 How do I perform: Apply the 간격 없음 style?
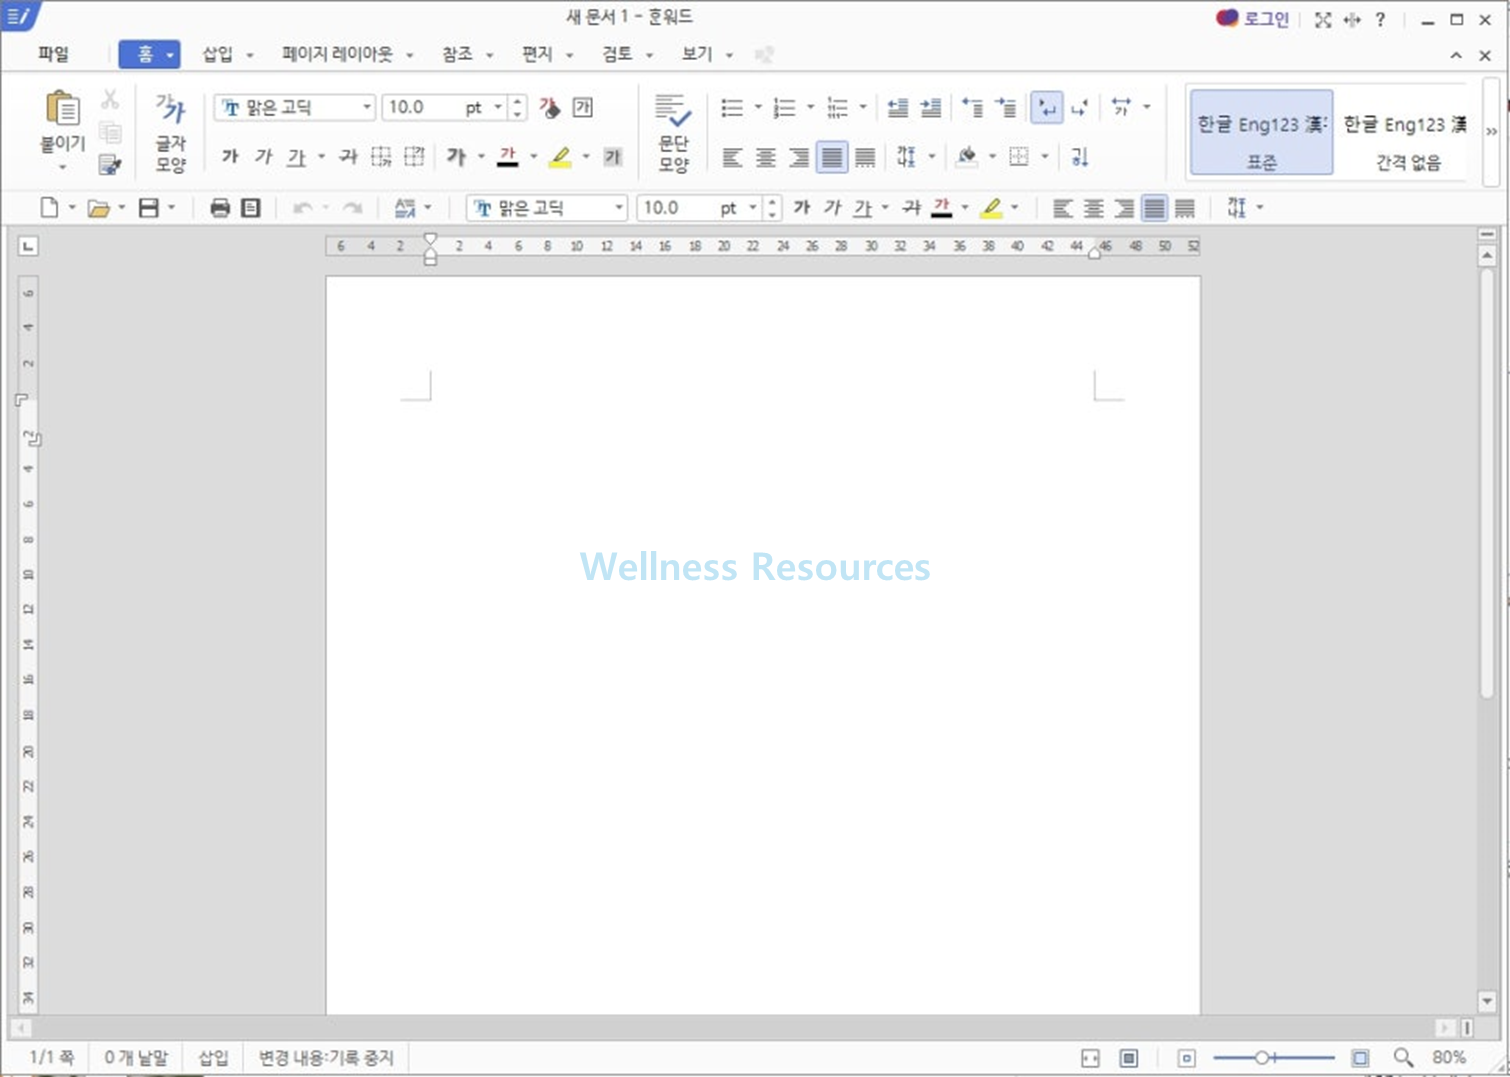[1406, 132]
